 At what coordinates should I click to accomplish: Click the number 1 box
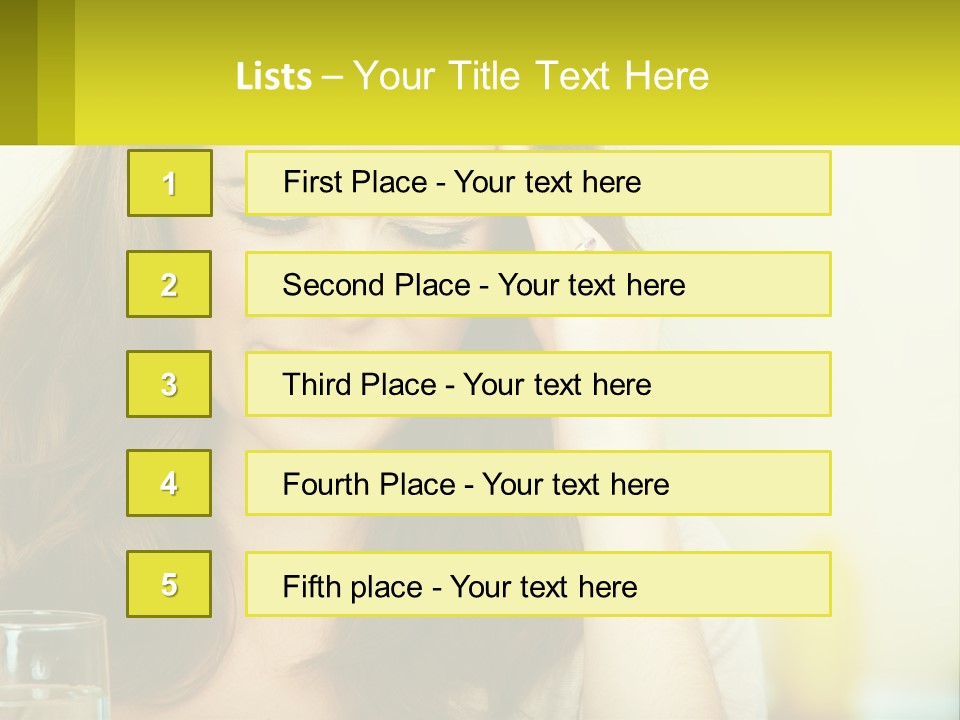[x=169, y=183]
